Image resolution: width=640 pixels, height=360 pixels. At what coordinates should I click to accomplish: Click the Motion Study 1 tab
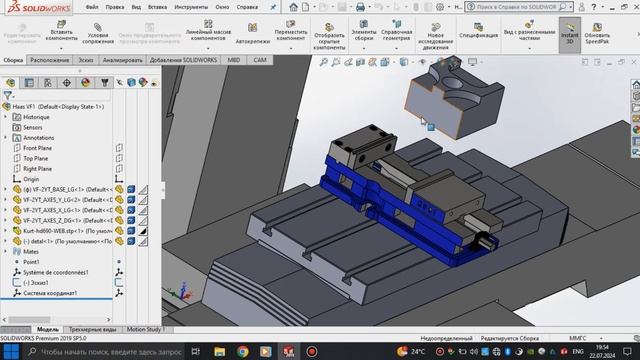[145, 329]
